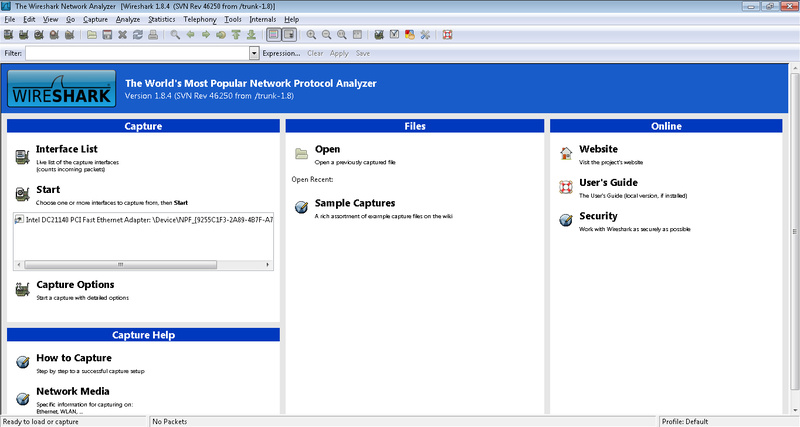Open Capture Options on welcome page

(x=75, y=285)
